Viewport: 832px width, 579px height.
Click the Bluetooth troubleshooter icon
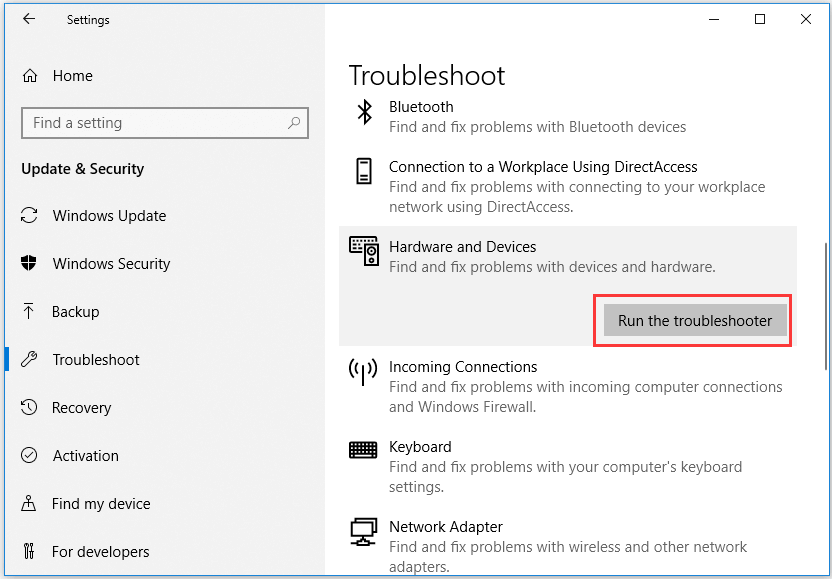click(x=364, y=110)
